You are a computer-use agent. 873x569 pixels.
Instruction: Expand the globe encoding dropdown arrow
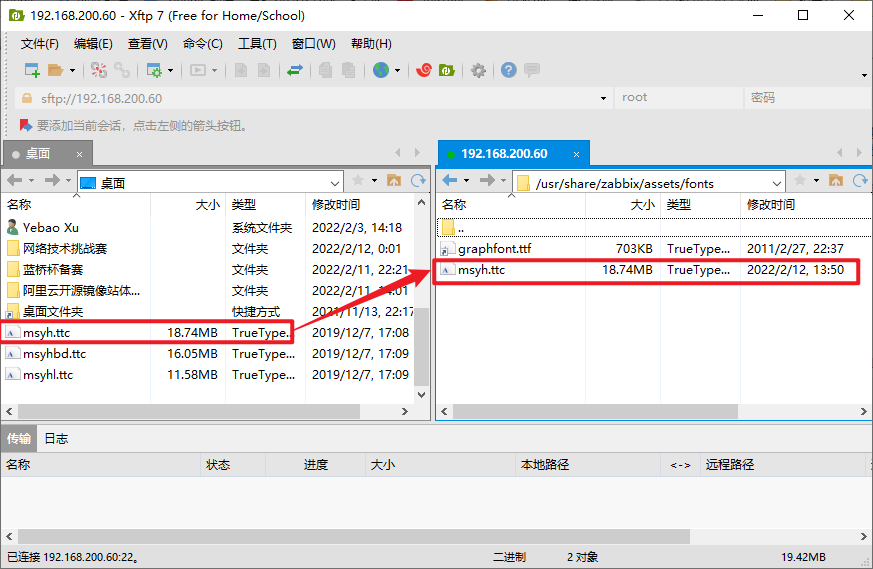tap(397, 71)
